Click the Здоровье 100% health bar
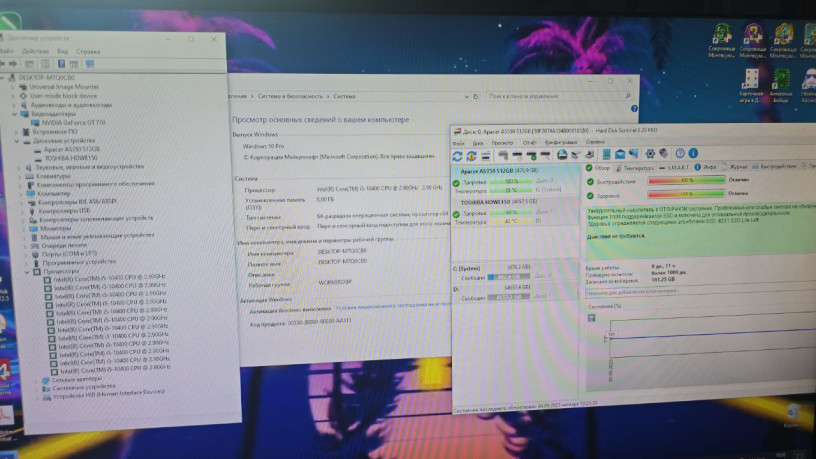Screen dimensions: 816x459 [x=686, y=194]
